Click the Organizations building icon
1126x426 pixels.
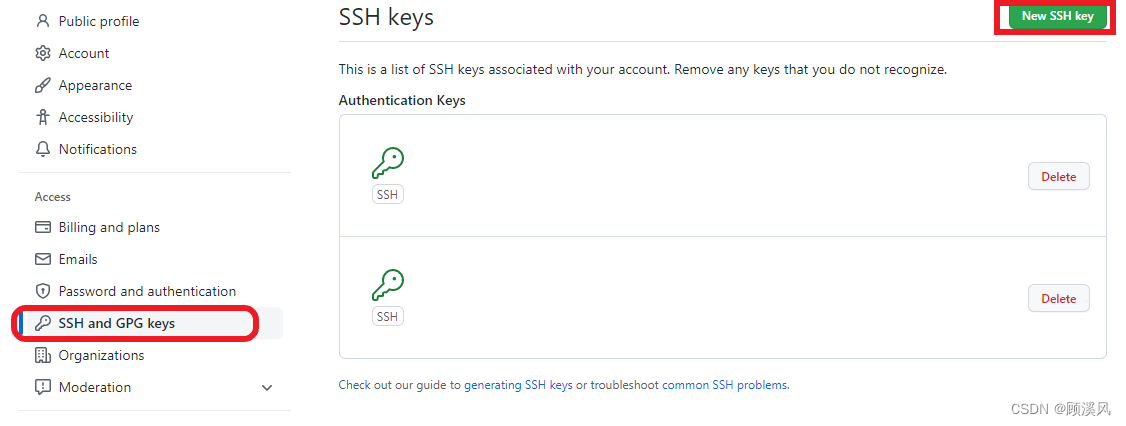click(x=42, y=355)
